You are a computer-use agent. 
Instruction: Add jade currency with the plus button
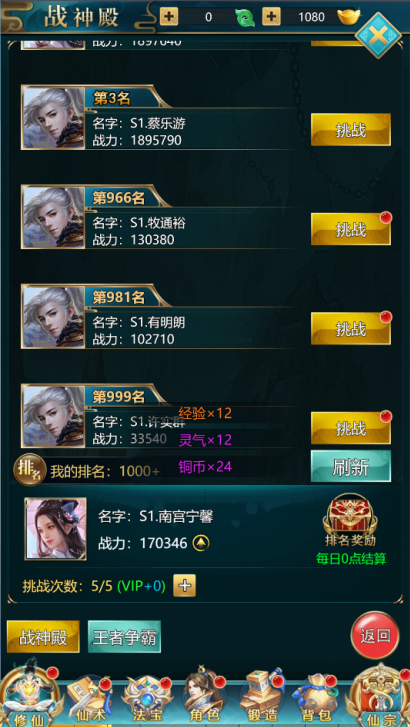(169, 17)
